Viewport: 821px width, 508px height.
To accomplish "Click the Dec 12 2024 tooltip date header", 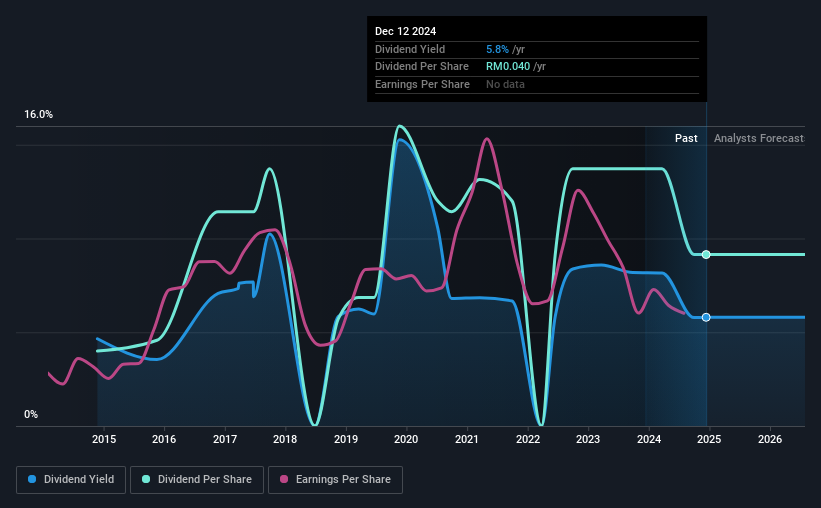I will point(405,31).
